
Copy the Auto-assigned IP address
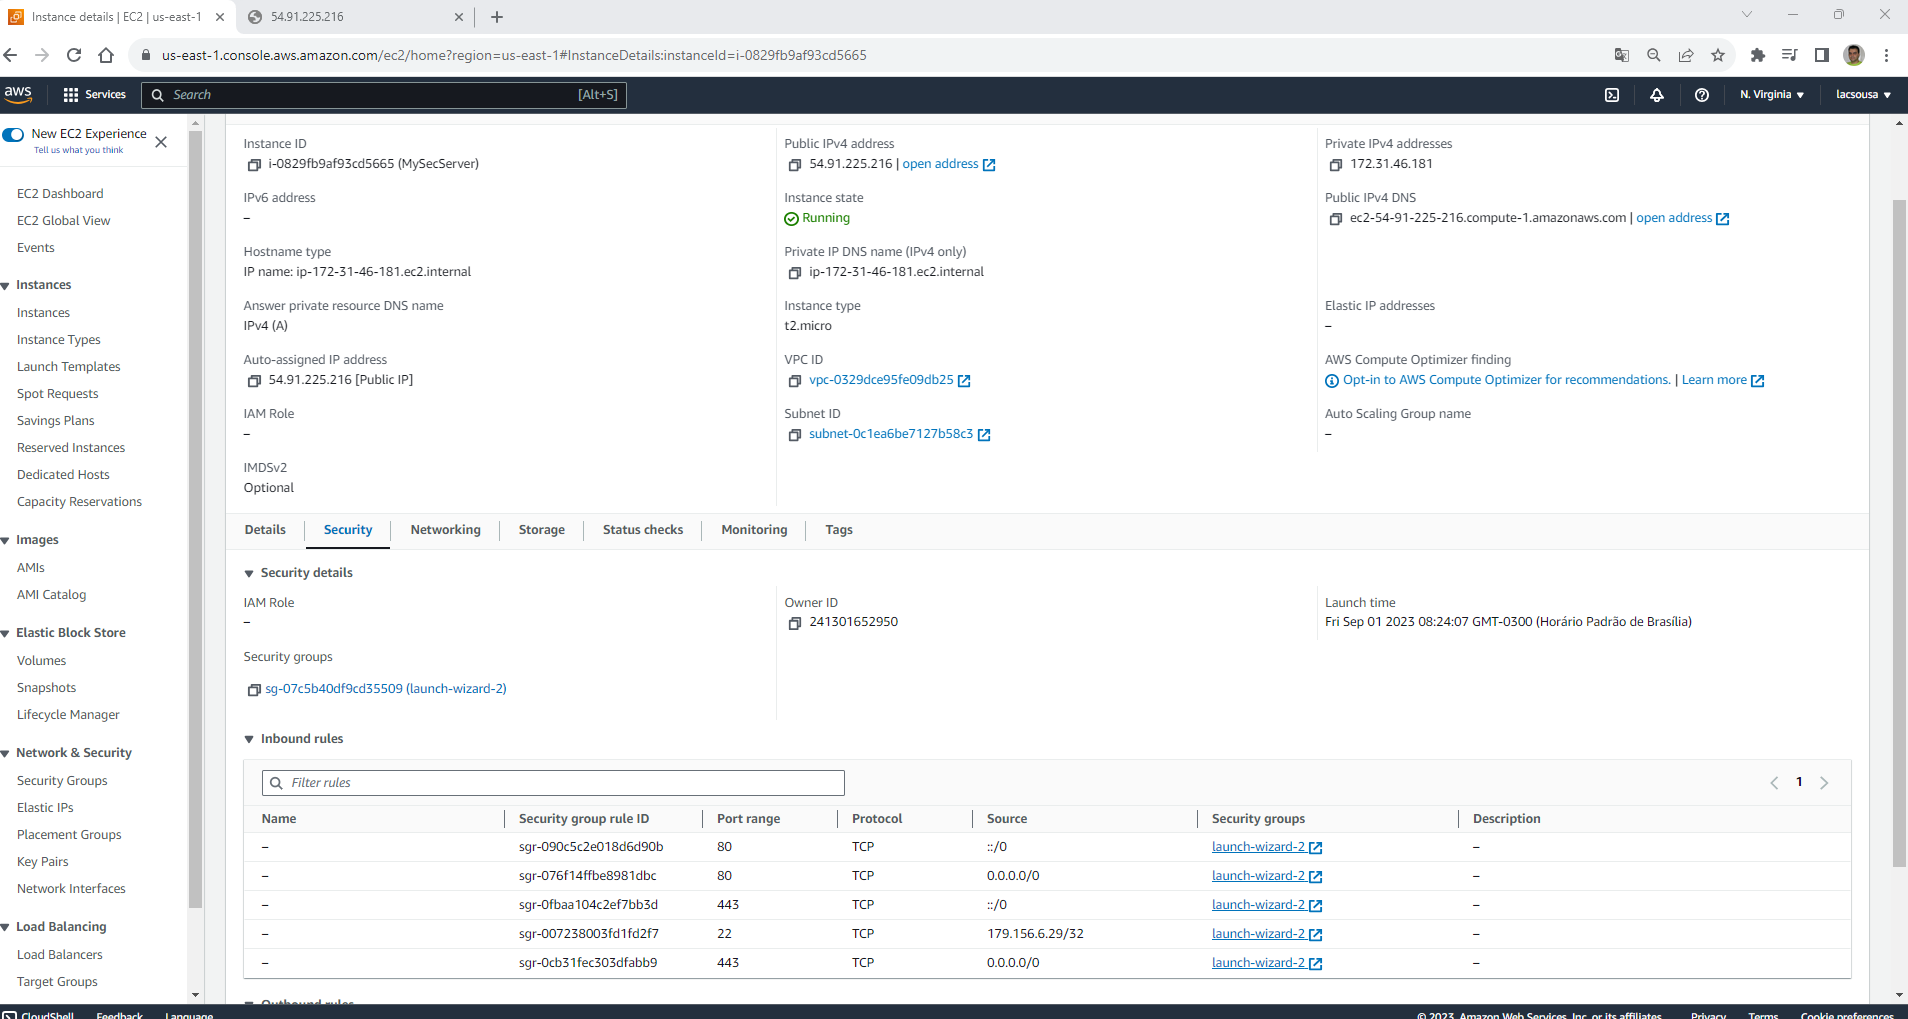pyautogui.click(x=254, y=381)
